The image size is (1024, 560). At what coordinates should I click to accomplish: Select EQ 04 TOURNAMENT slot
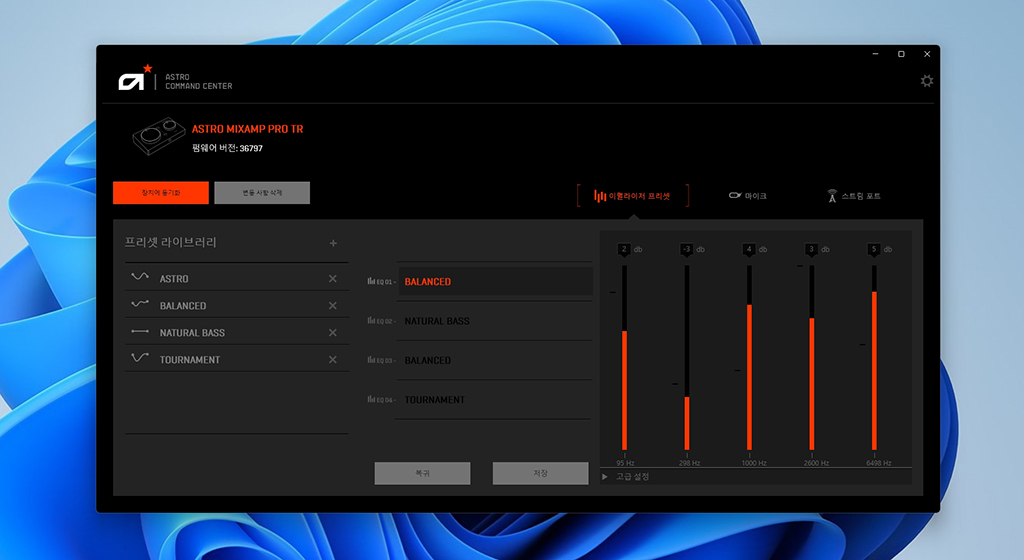tap(495, 399)
